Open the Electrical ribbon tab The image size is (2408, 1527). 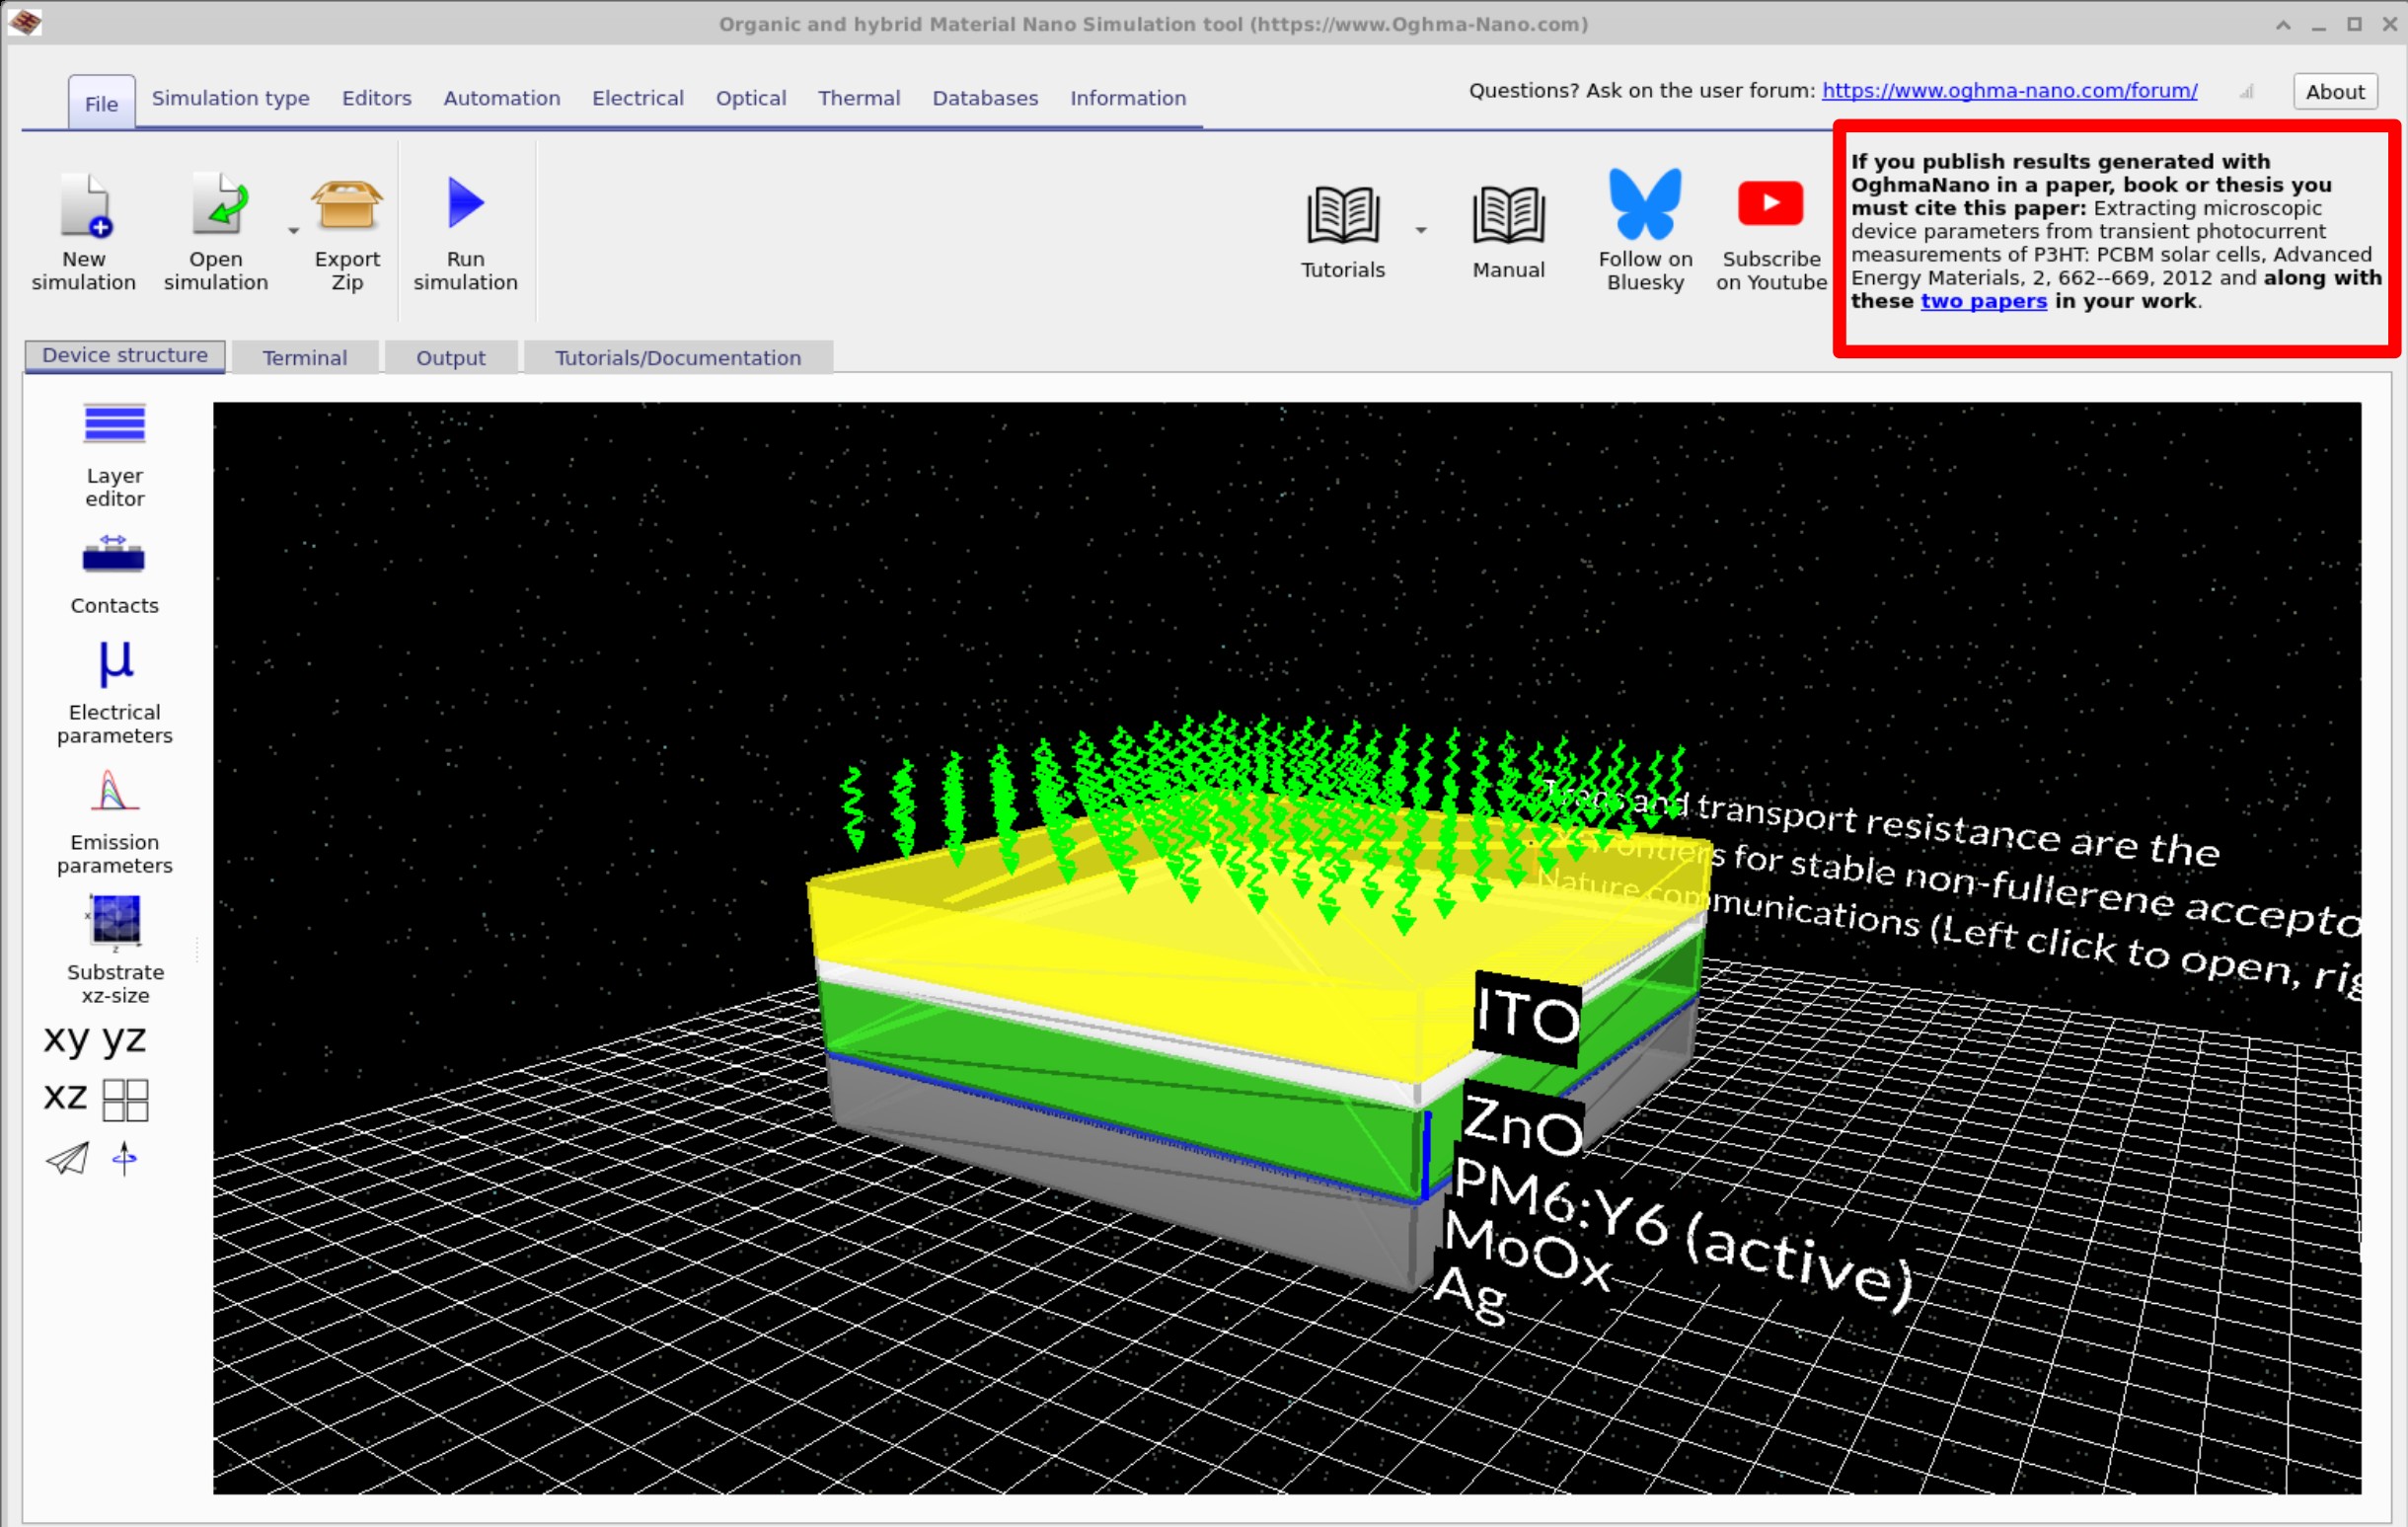click(637, 98)
